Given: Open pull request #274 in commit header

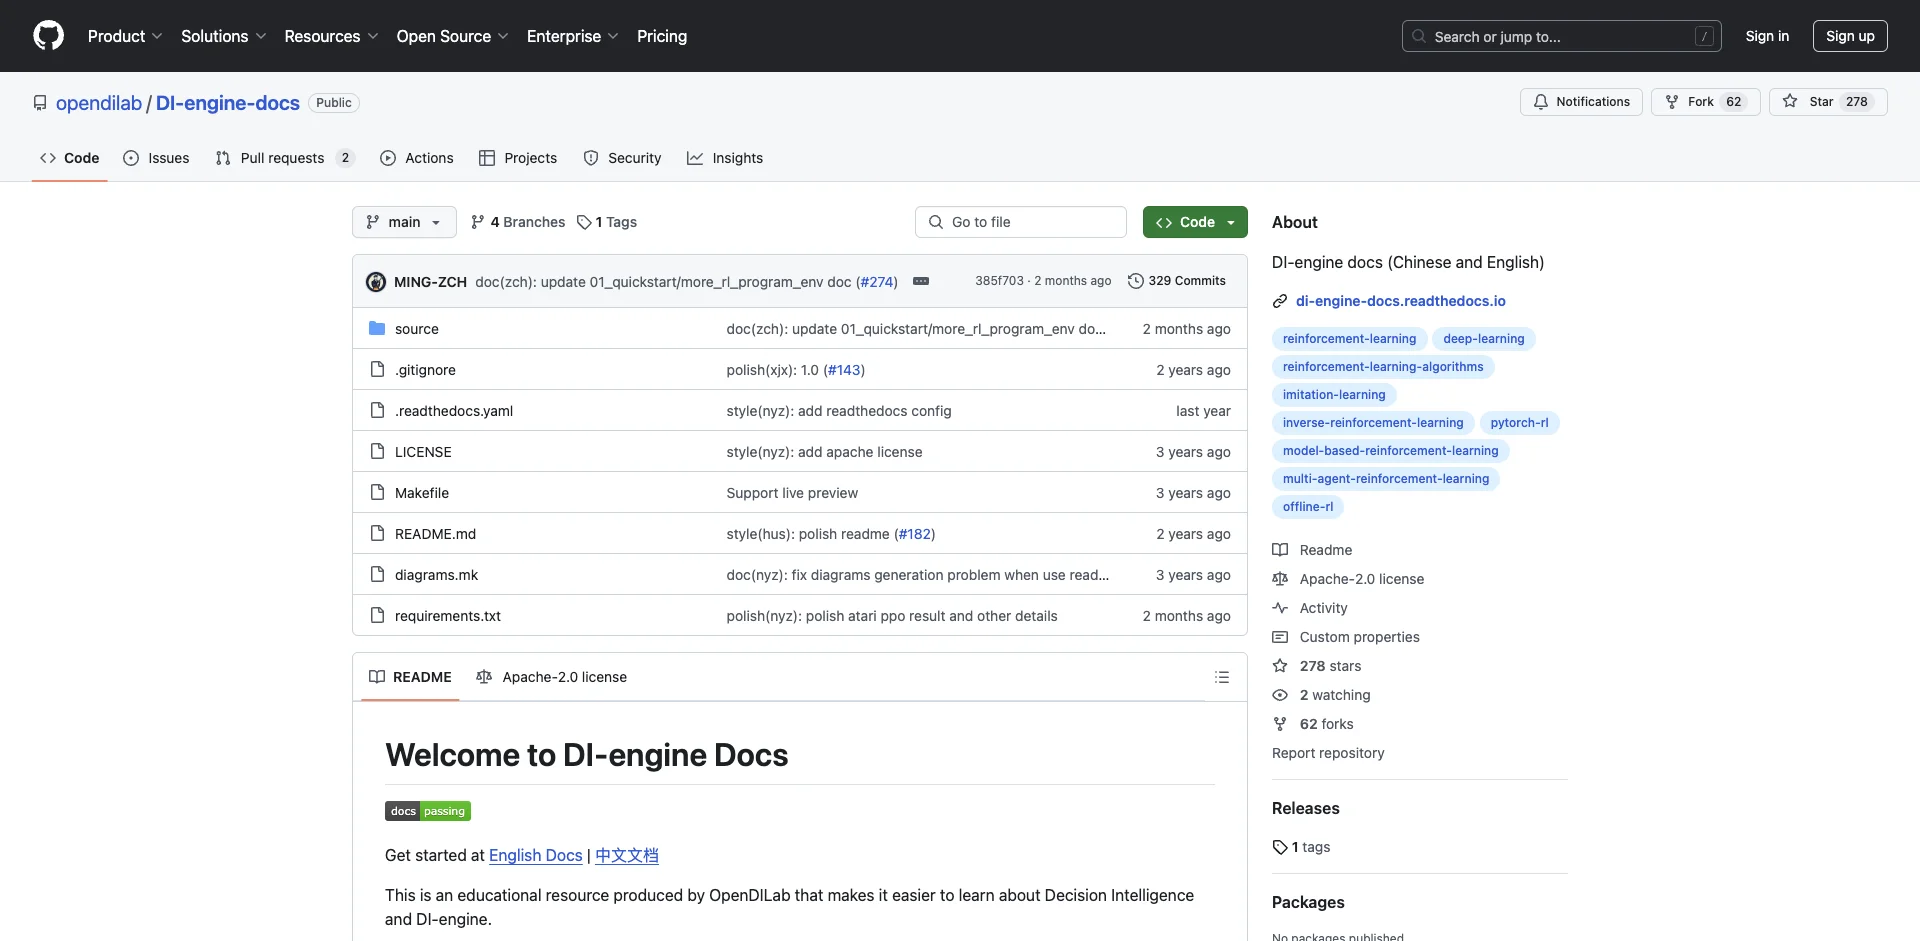Looking at the screenshot, I should (876, 282).
